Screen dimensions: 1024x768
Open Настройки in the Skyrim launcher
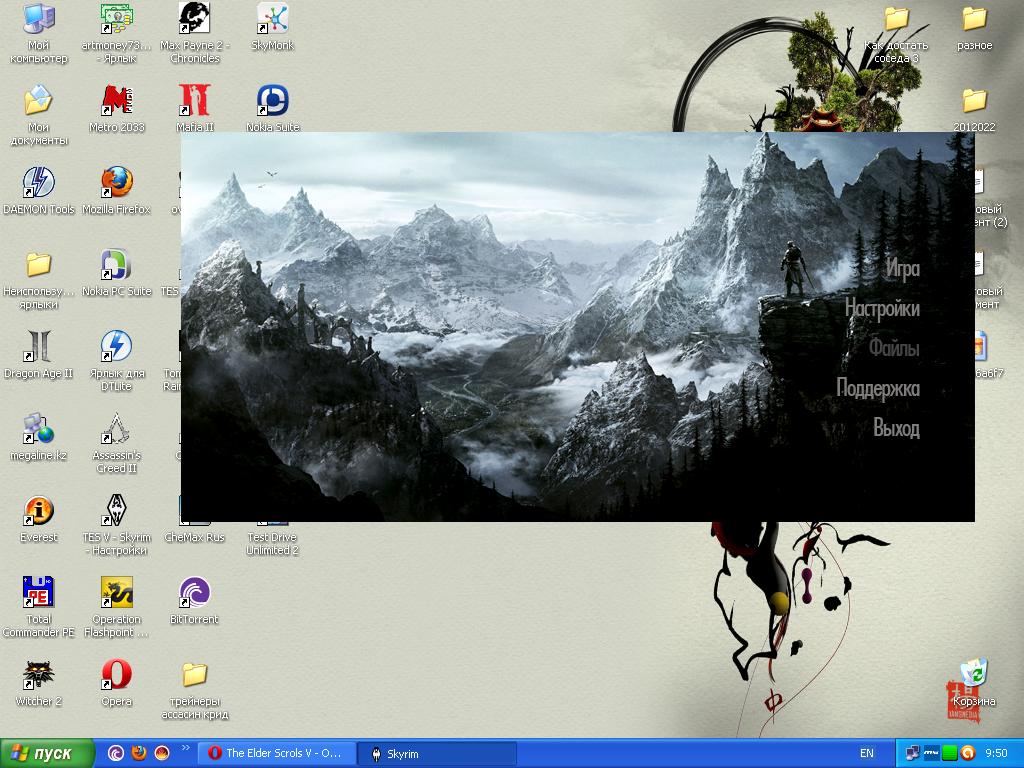(x=881, y=308)
